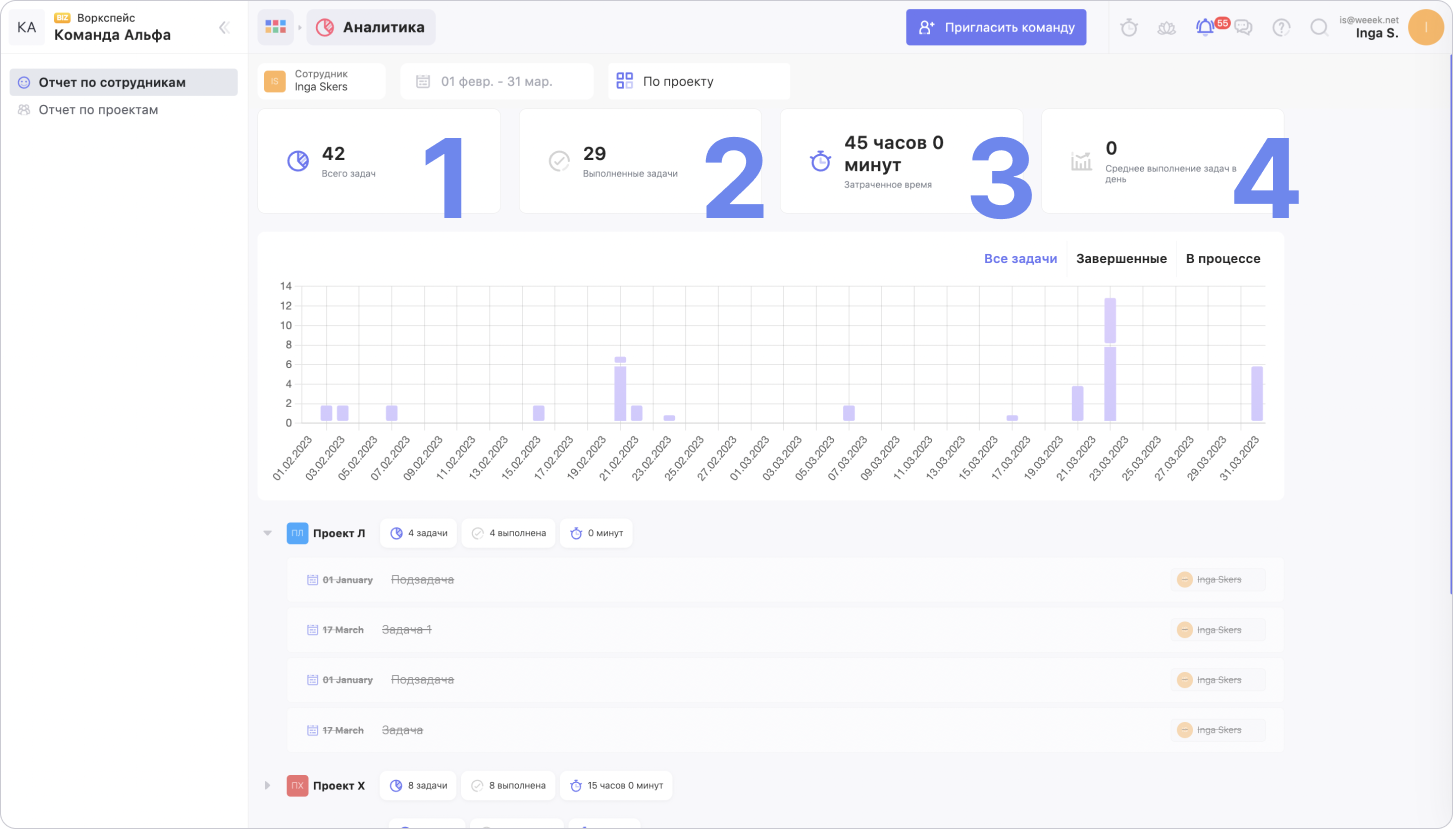Collapse sidebar with double chevron icon
The image size is (1453, 829).
coord(224,28)
